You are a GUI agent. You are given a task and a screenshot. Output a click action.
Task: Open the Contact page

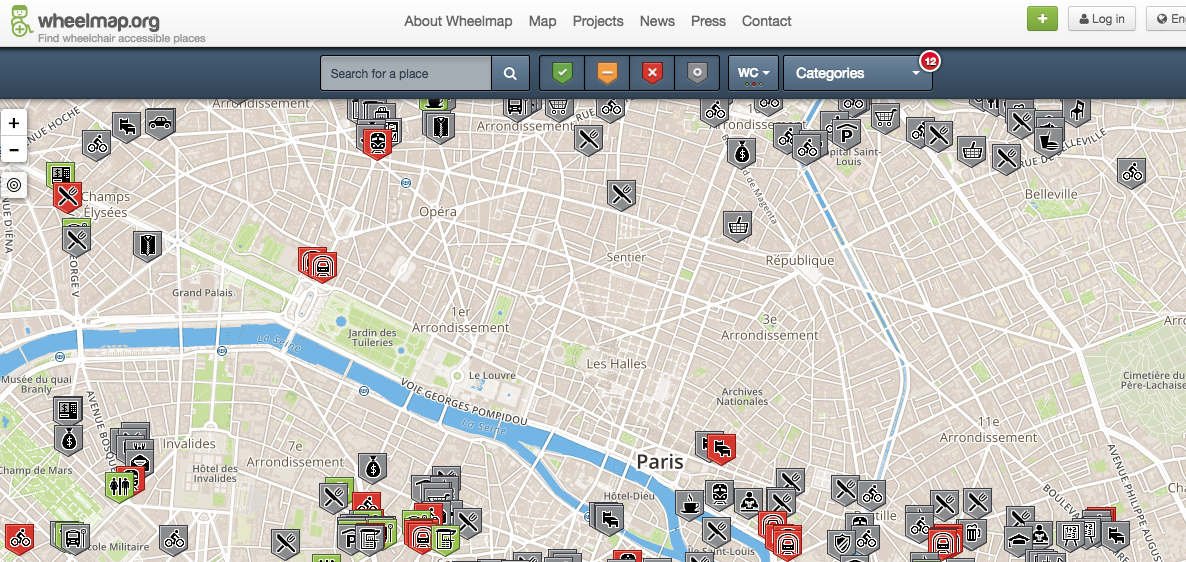[x=767, y=21]
